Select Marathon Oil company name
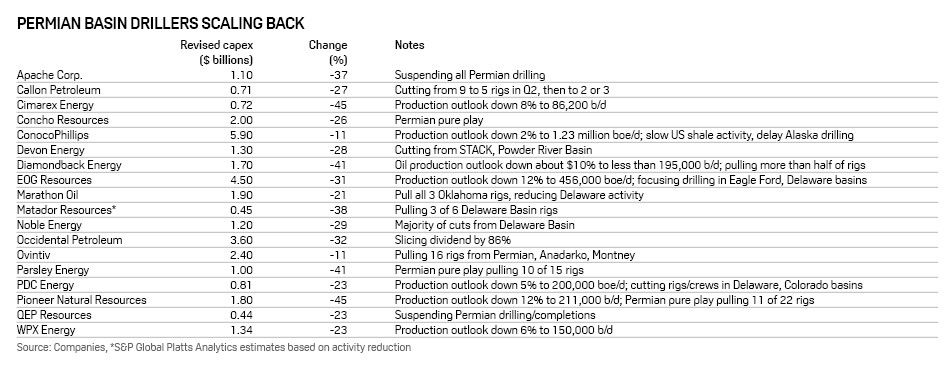The height and width of the screenshot is (375, 948). (x=48, y=195)
